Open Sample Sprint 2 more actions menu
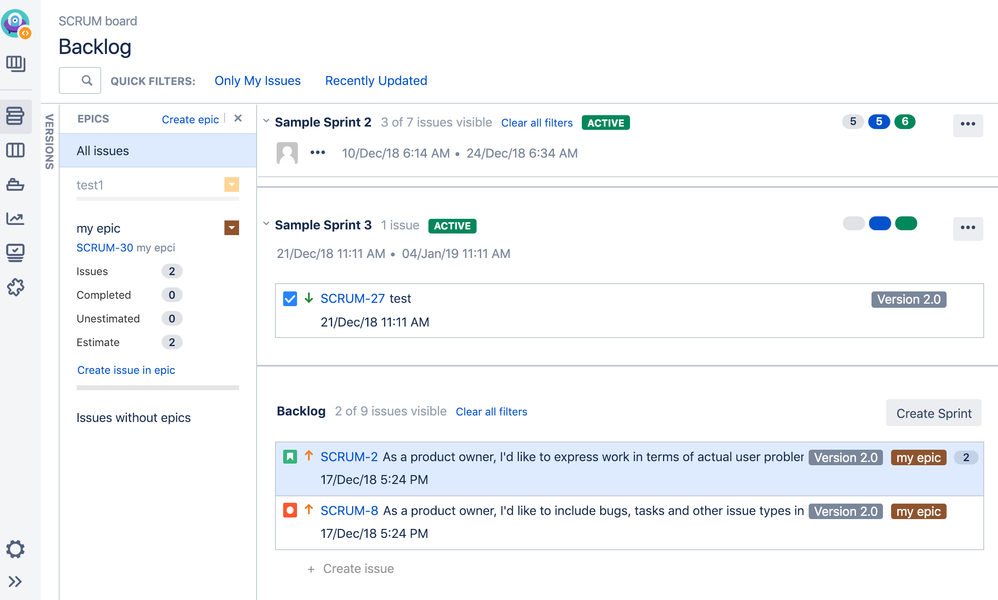Screen dimensions: 998x600 tap(967, 124)
